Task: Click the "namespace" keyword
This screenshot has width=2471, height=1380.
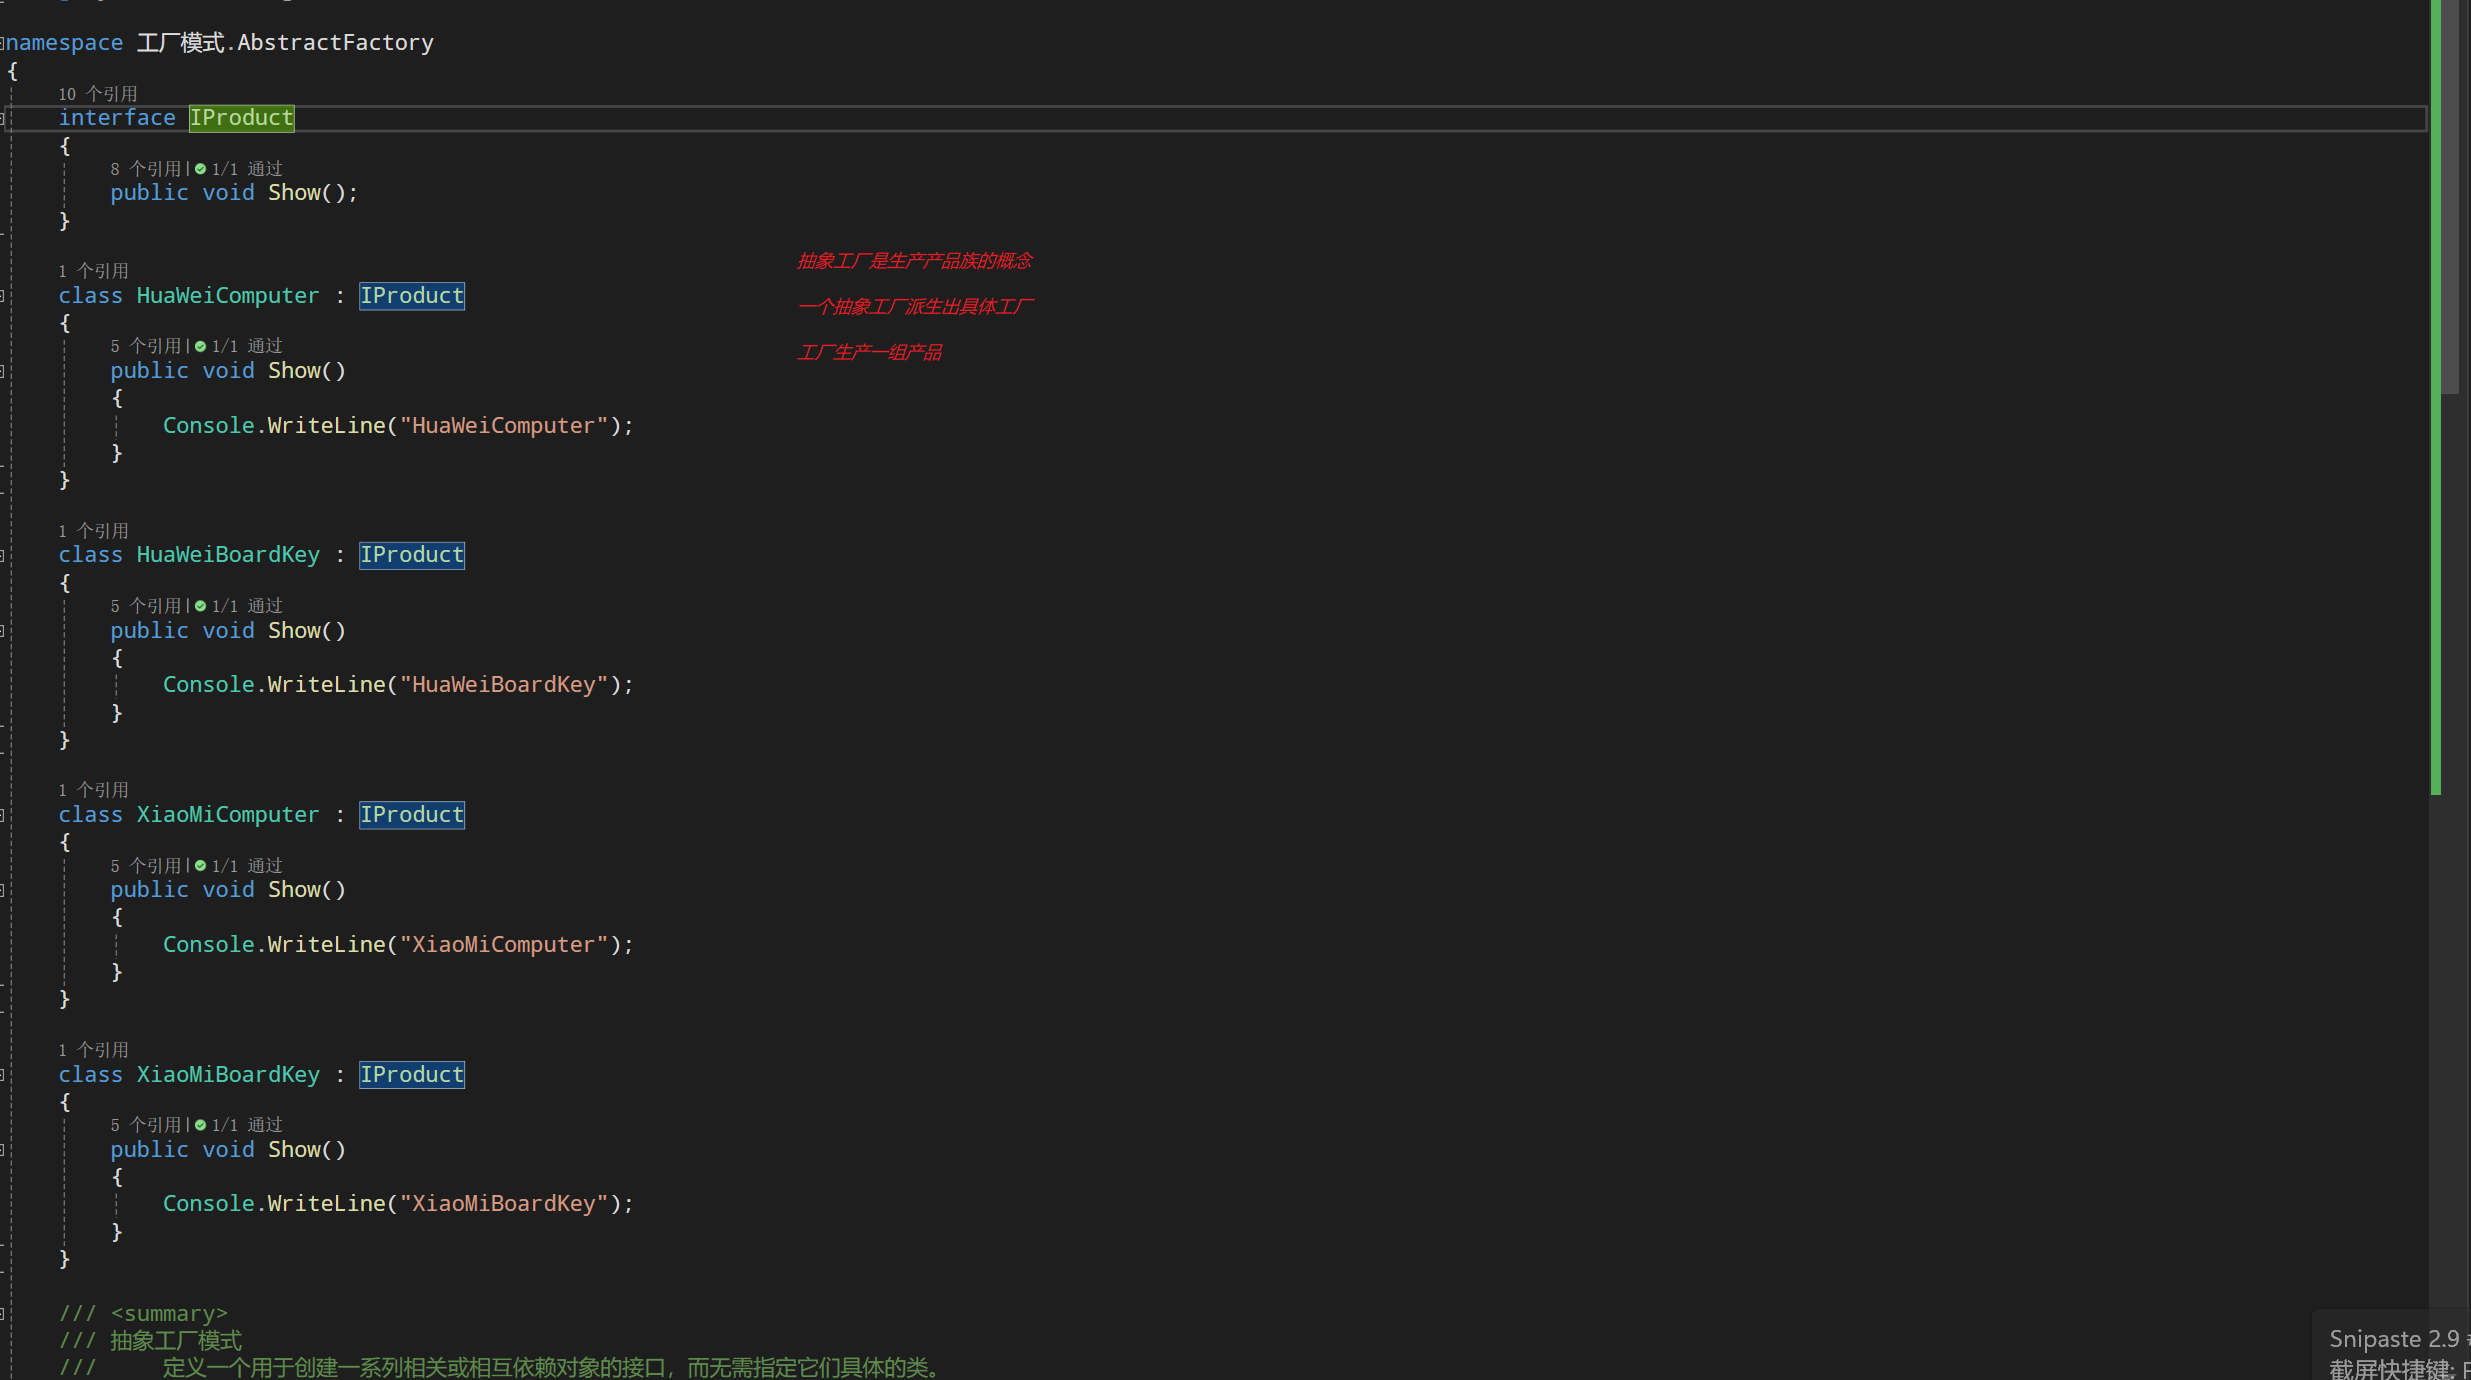Action: (x=65, y=43)
